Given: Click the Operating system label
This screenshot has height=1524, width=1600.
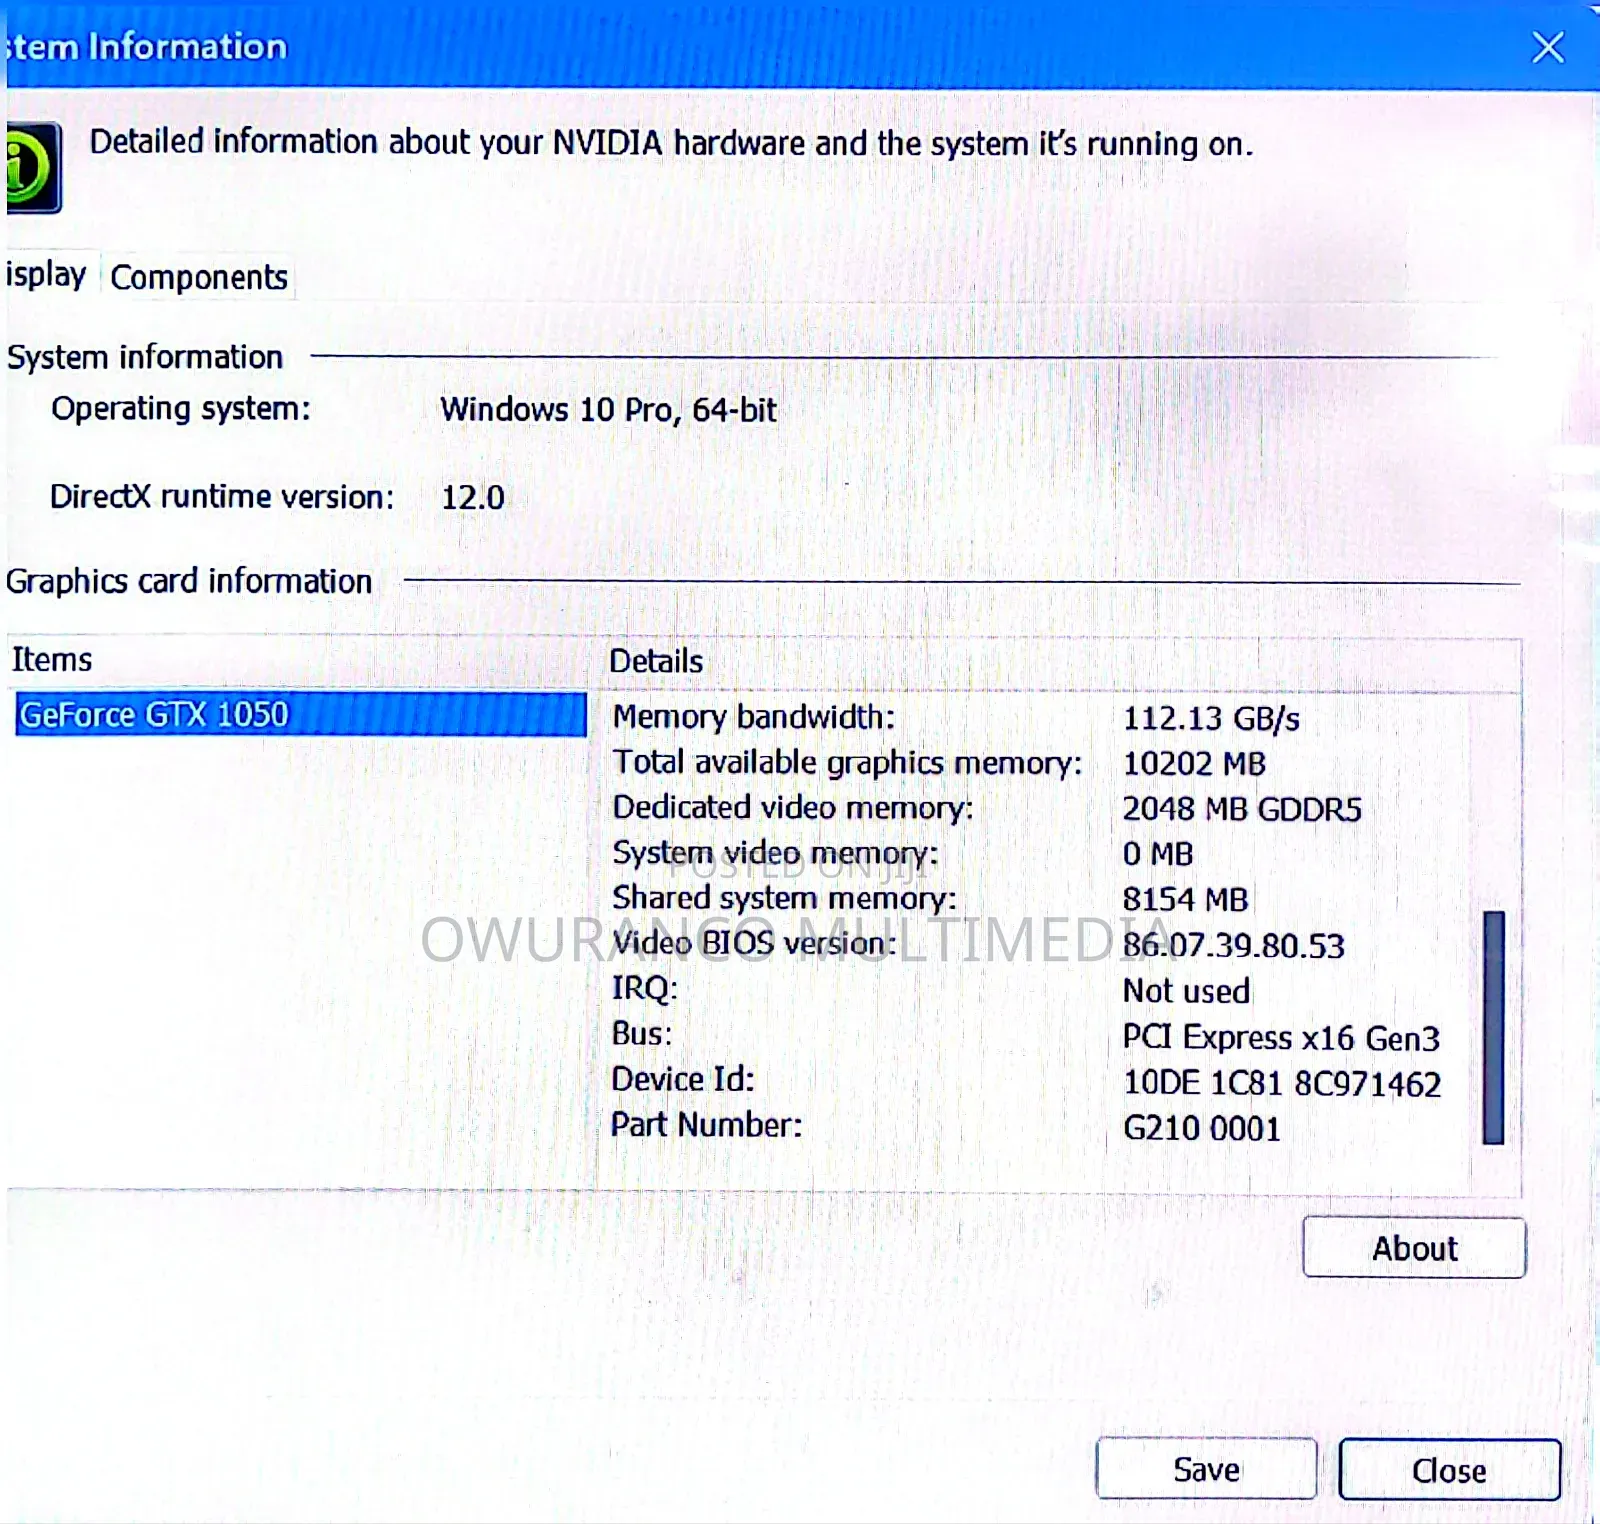Looking at the screenshot, I should 181,409.
